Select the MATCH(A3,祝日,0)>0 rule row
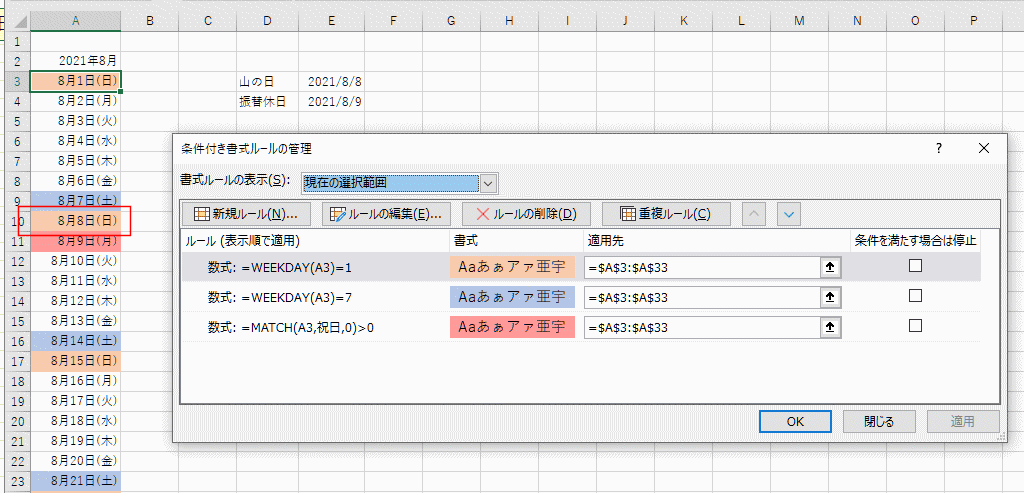Screen dimensions: 1024x493 point(581,327)
